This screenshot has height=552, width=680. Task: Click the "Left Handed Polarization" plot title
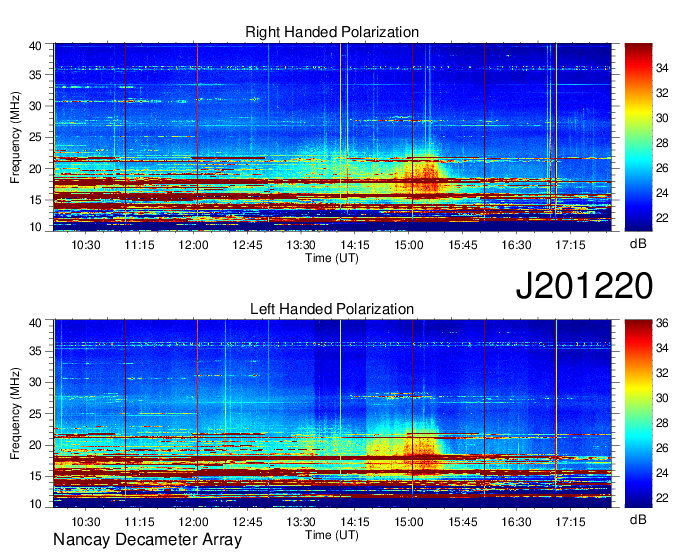click(x=332, y=309)
